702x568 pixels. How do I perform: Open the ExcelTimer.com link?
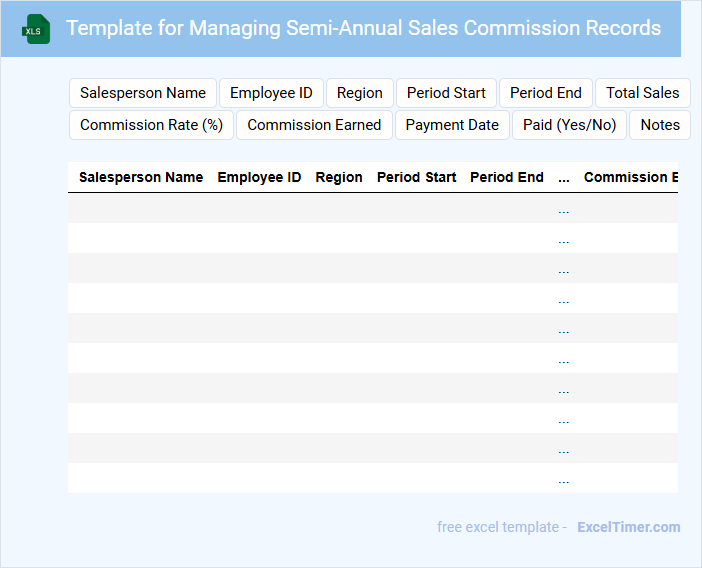629,527
